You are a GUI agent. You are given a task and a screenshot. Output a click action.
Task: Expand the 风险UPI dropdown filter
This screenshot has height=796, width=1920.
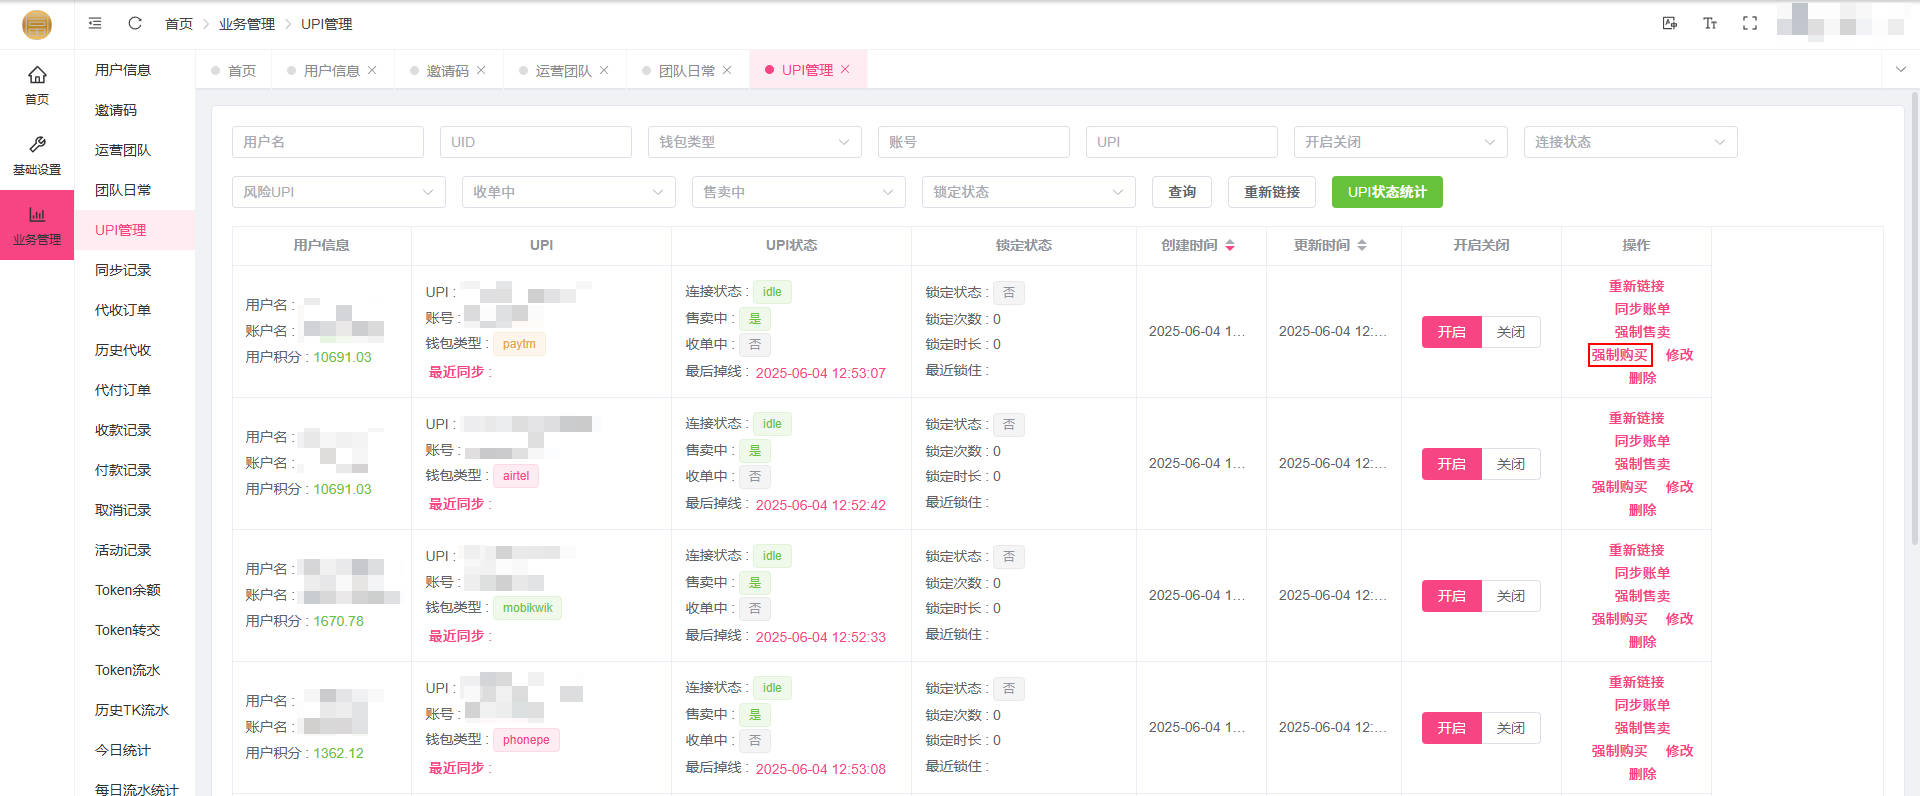(x=338, y=192)
